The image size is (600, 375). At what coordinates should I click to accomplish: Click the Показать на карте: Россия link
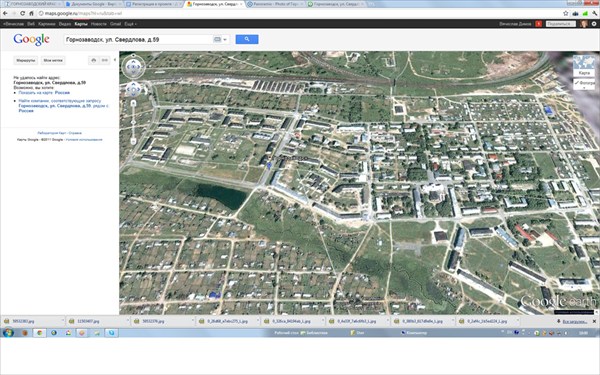pos(44,93)
